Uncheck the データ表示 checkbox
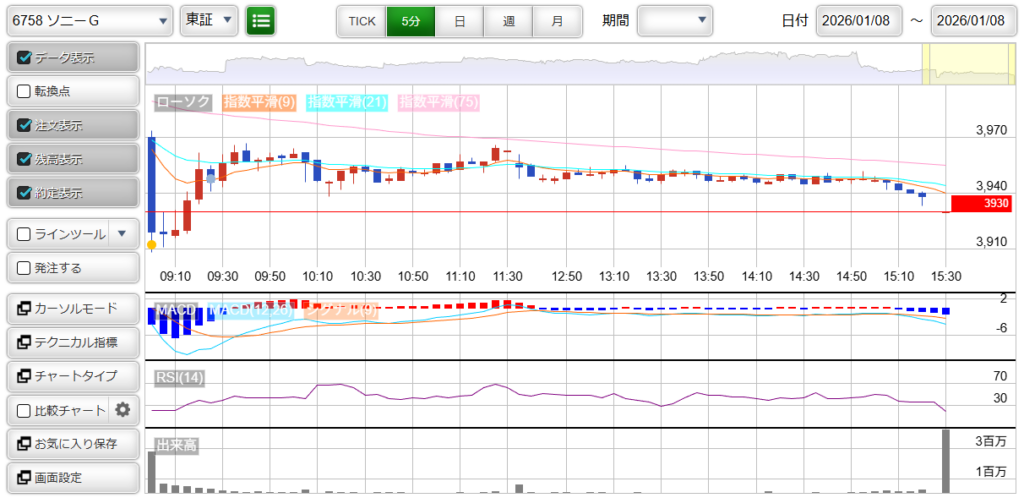Image resolution: width=1024 pixels, height=498 pixels. (x=24, y=58)
